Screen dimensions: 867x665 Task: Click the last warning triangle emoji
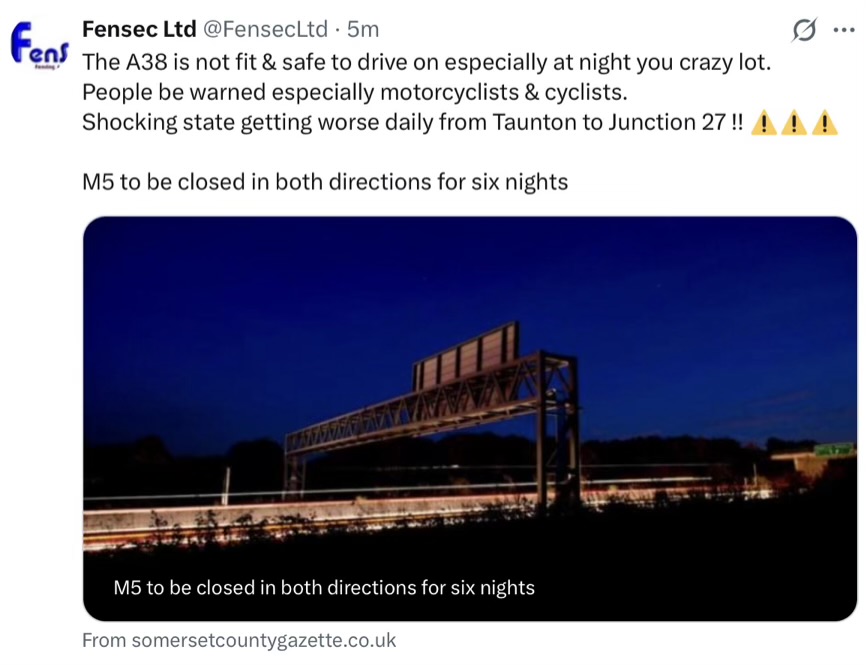coord(824,123)
